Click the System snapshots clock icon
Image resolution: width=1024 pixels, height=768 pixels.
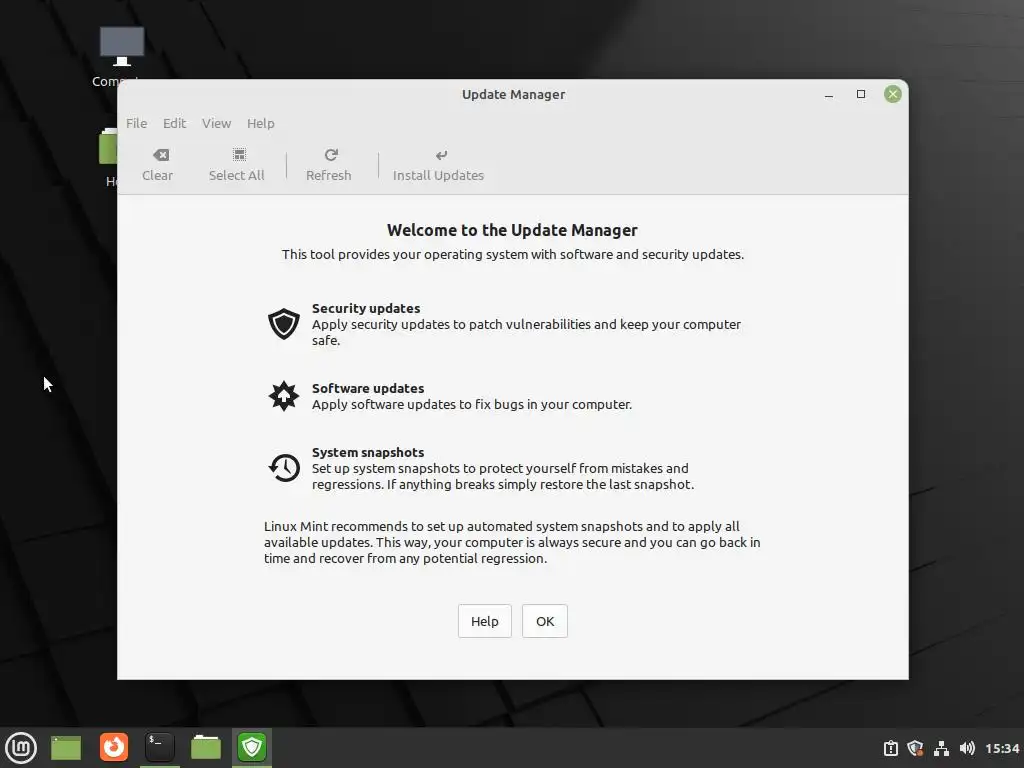(283, 468)
